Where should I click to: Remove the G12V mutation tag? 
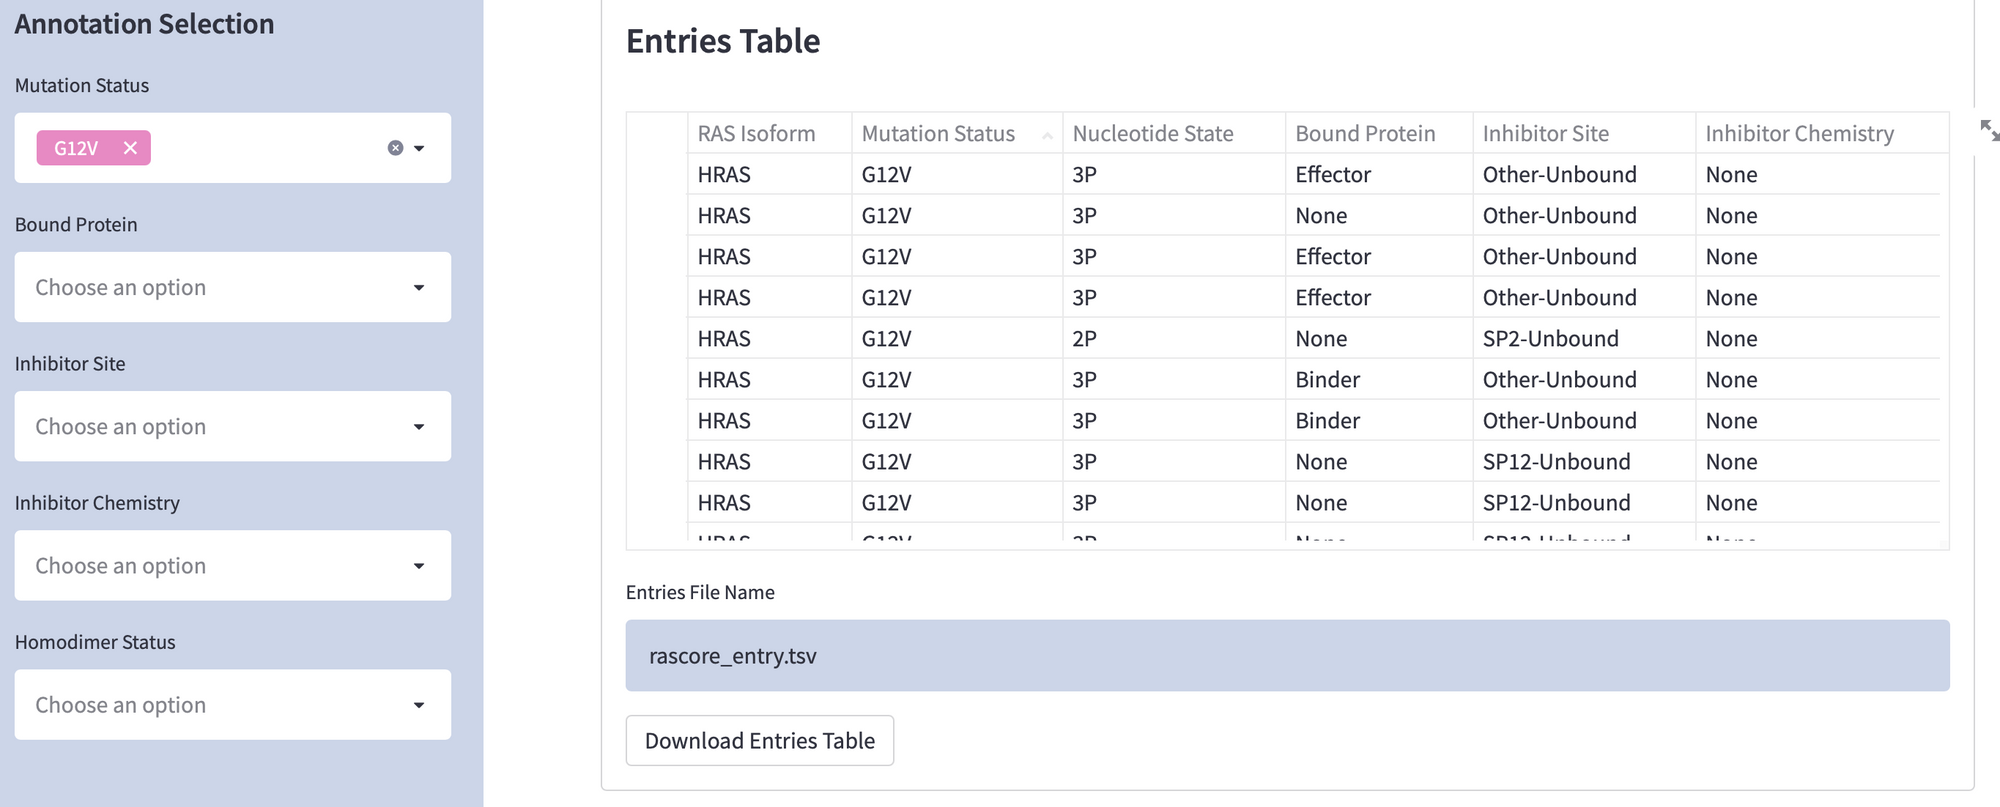[130, 148]
